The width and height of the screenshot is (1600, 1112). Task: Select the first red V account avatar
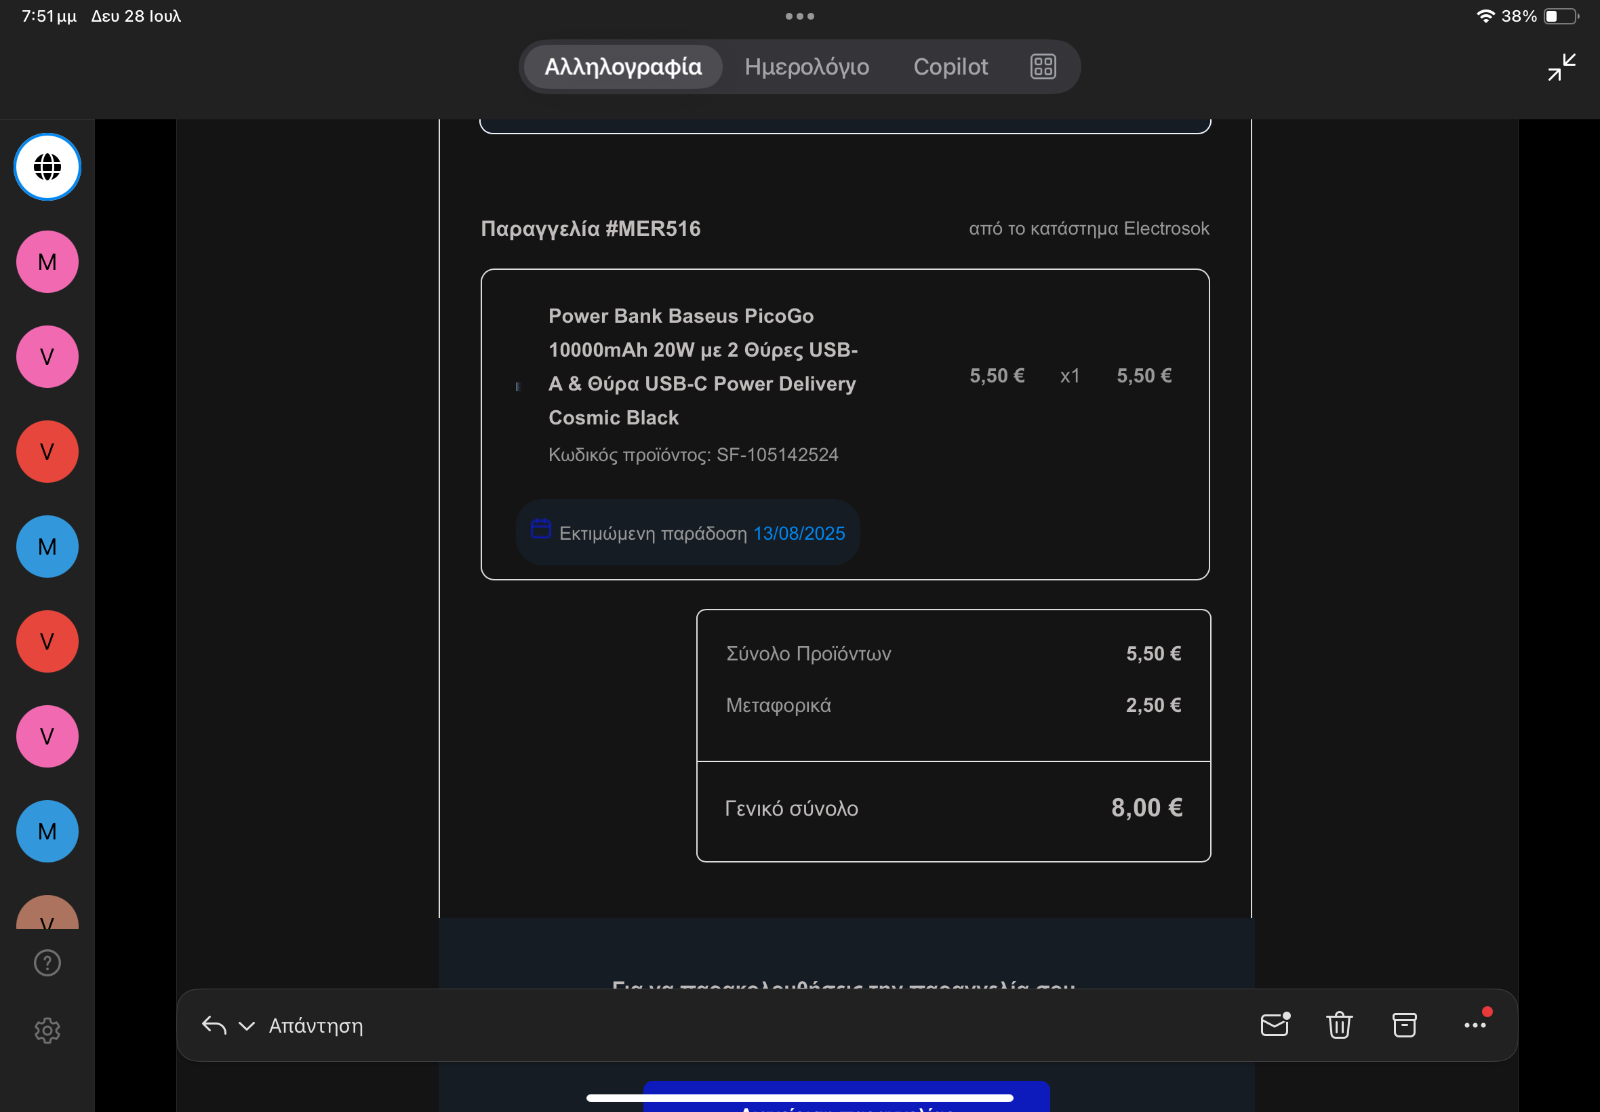[47, 452]
